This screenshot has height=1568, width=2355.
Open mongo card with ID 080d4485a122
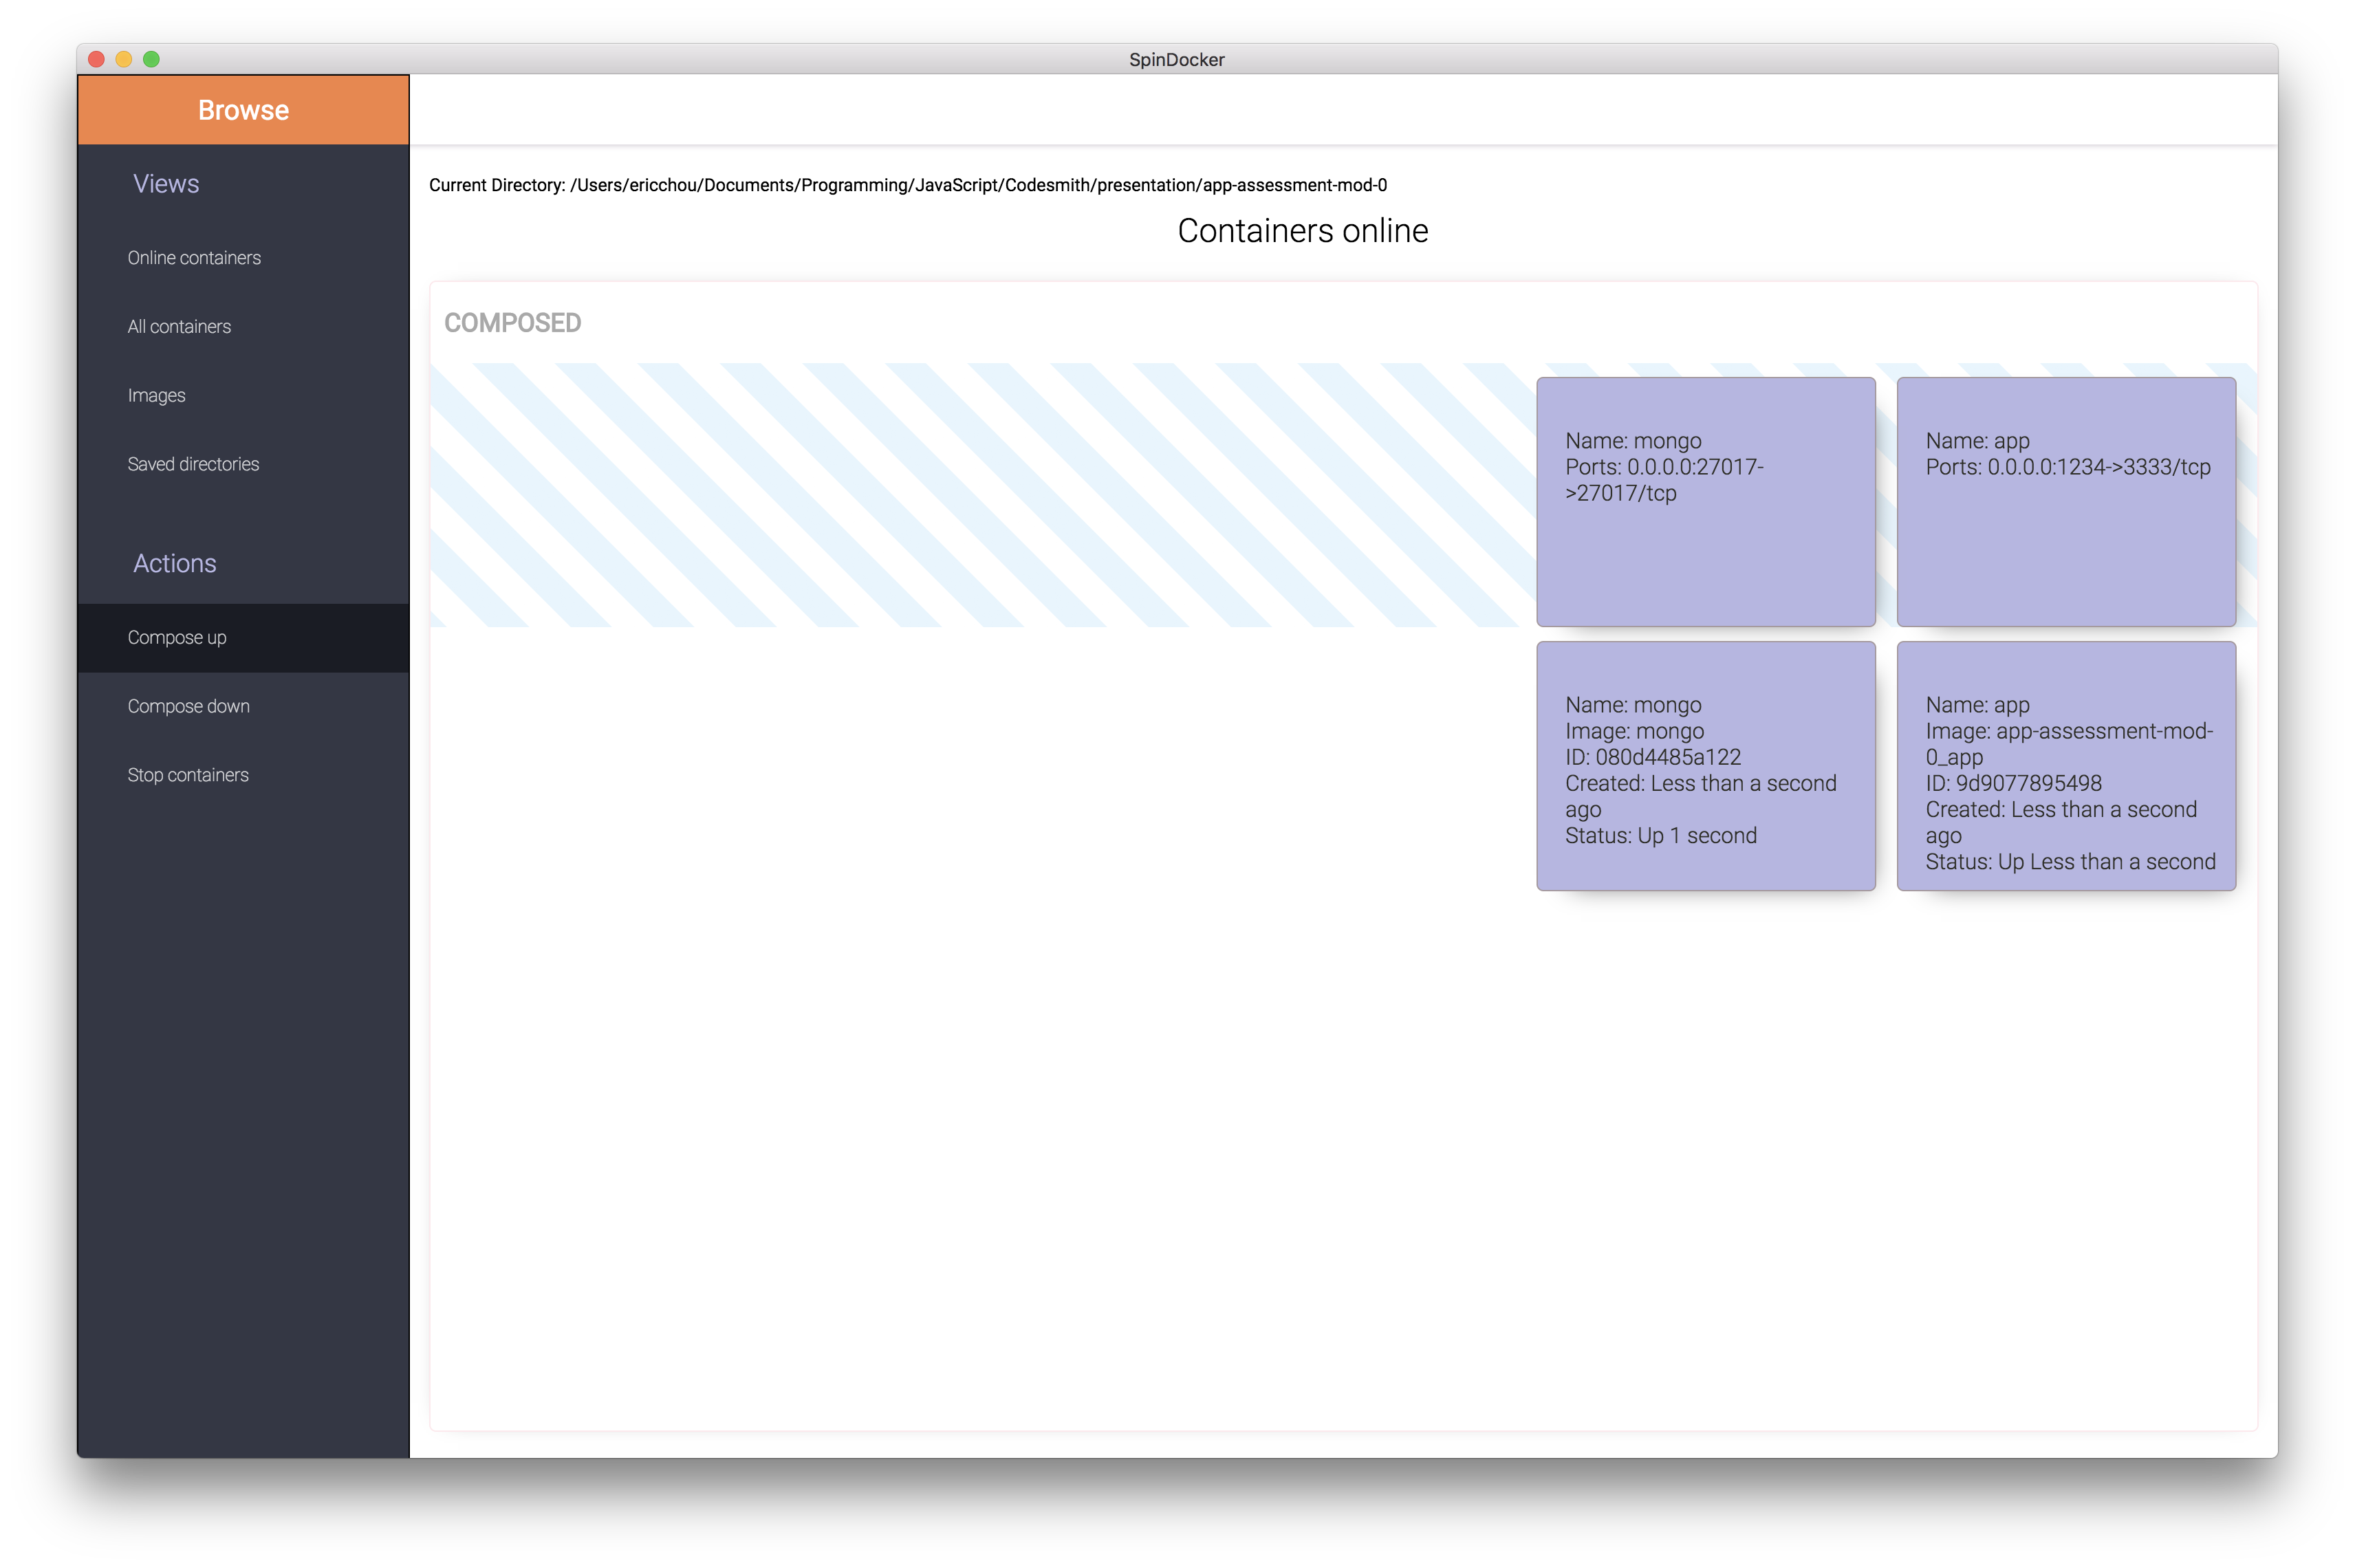coord(1706,766)
